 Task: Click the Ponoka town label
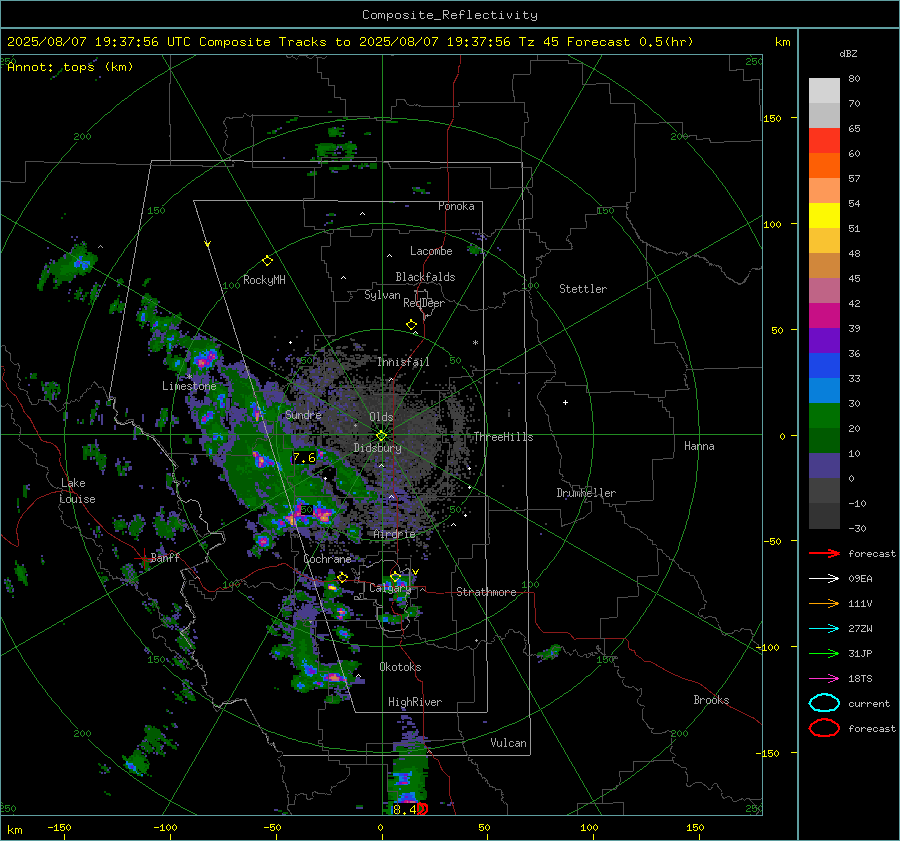pyautogui.click(x=456, y=206)
